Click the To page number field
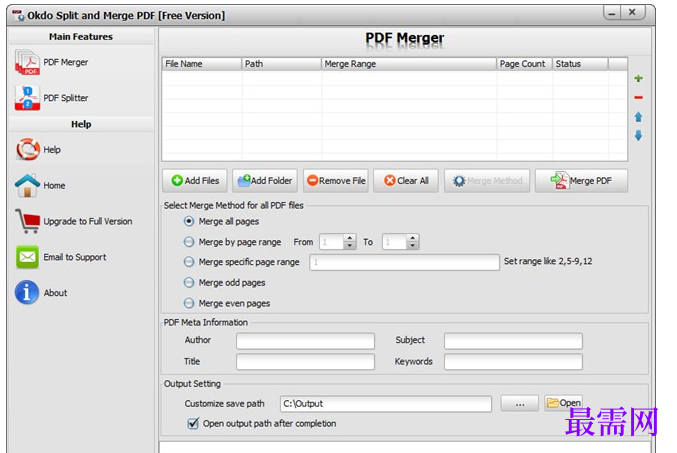The height and width of the screenshot is (453, 677). tap(394, 242)
